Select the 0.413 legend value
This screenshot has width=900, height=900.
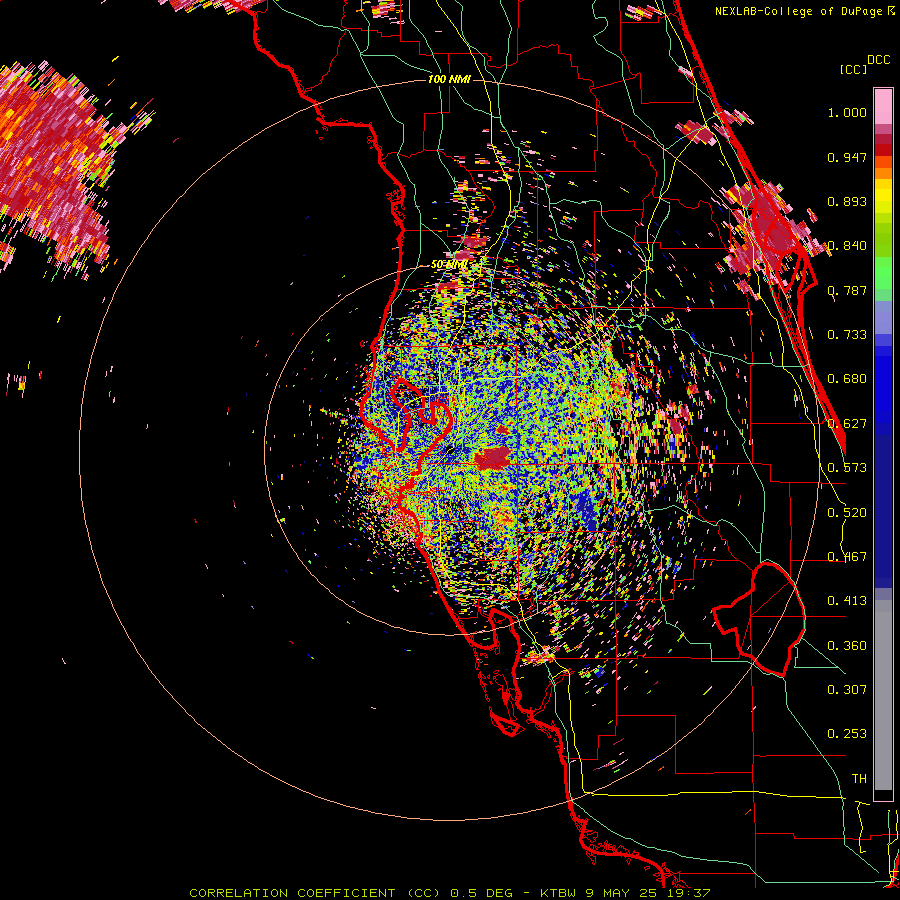847,601
